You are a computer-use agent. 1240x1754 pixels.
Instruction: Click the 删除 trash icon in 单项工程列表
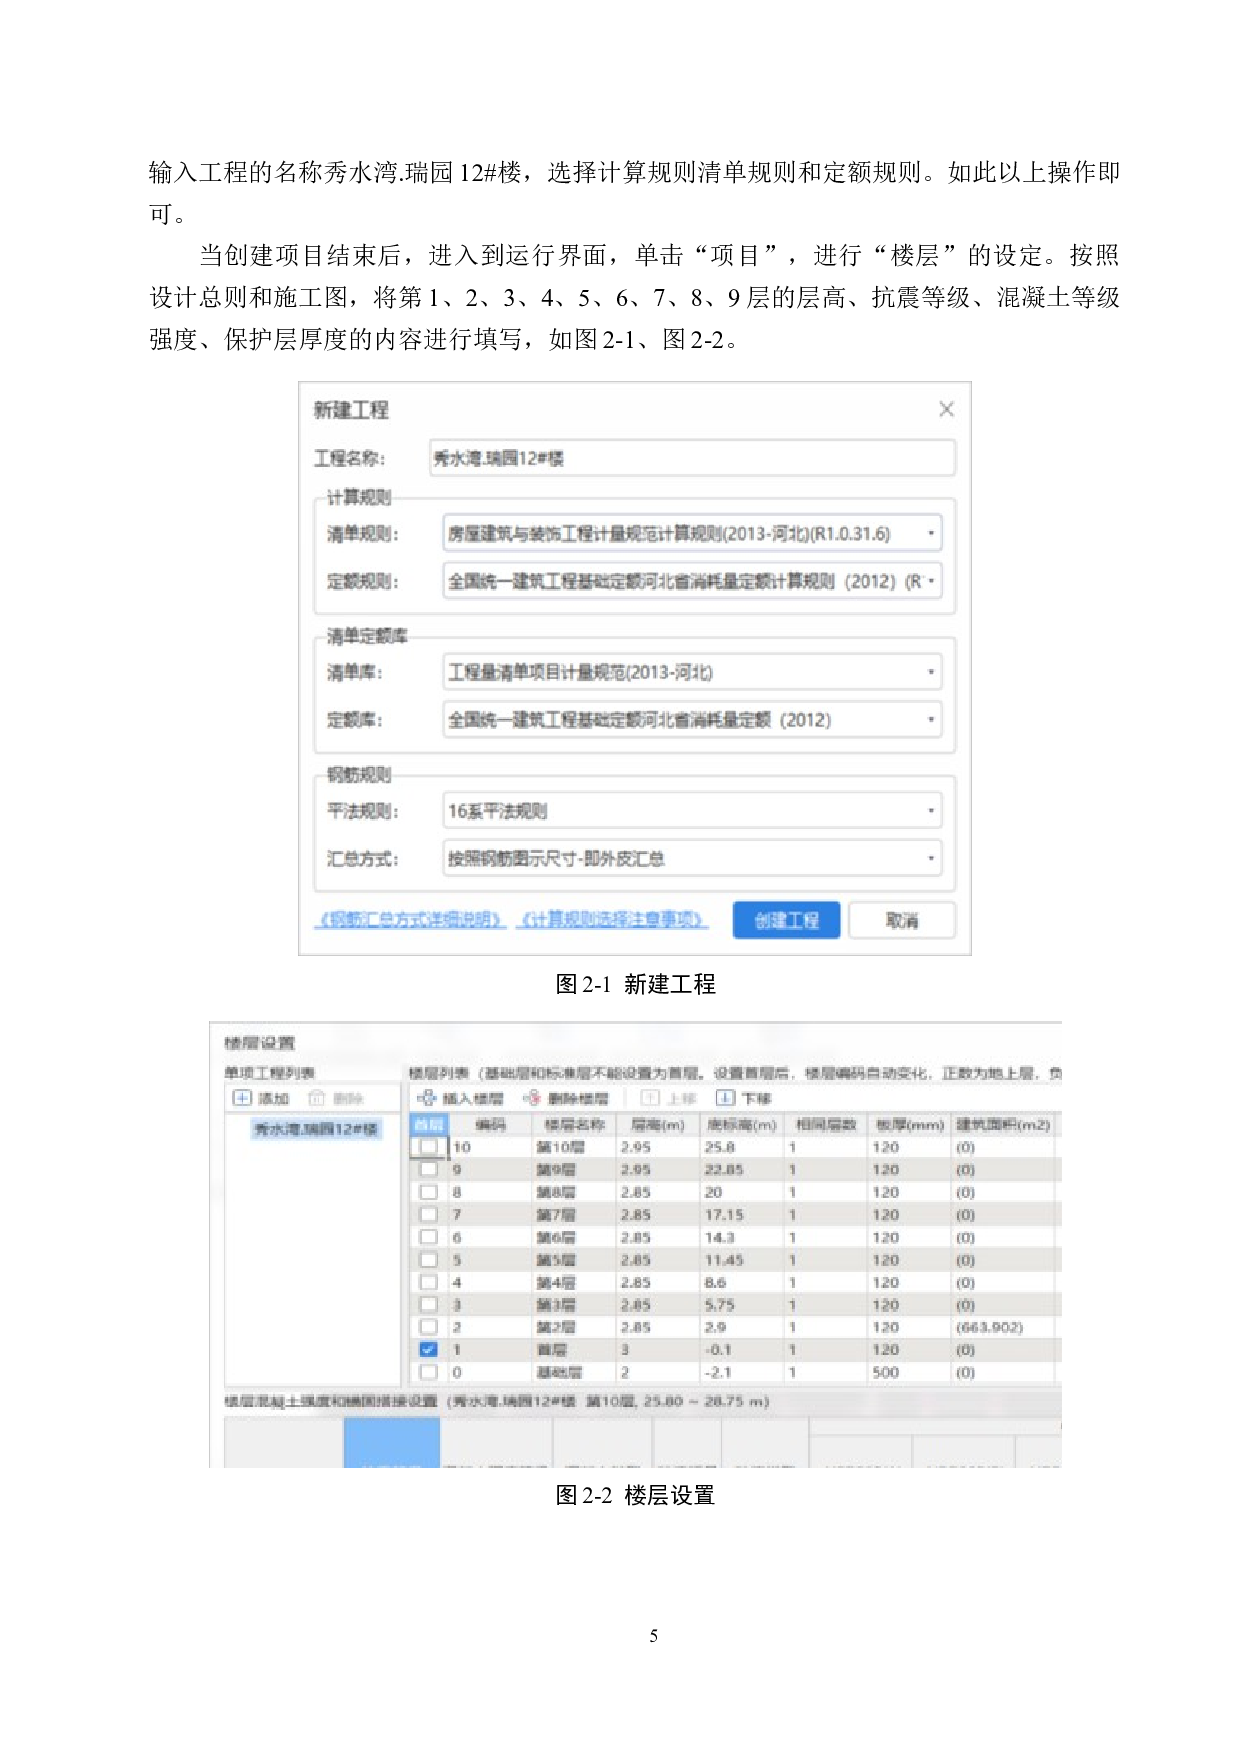coord(316,1098)
